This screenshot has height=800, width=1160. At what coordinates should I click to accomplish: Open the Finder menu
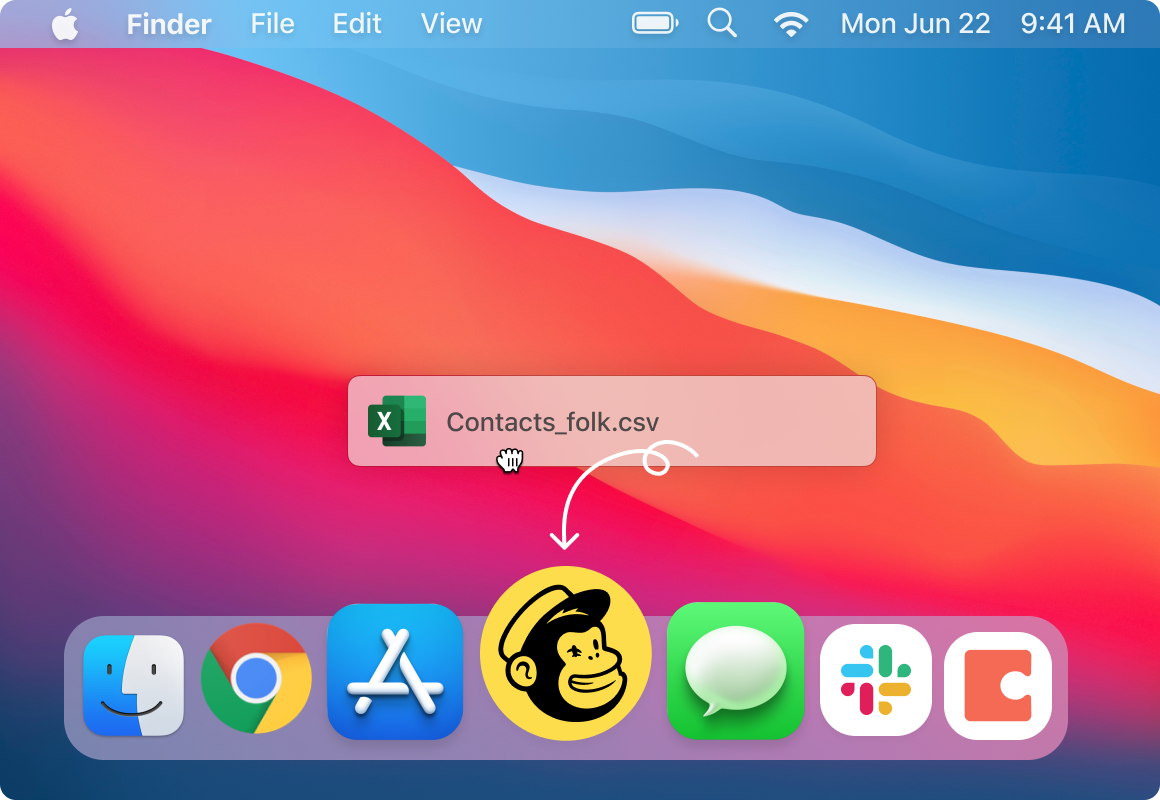pos(169,24)
